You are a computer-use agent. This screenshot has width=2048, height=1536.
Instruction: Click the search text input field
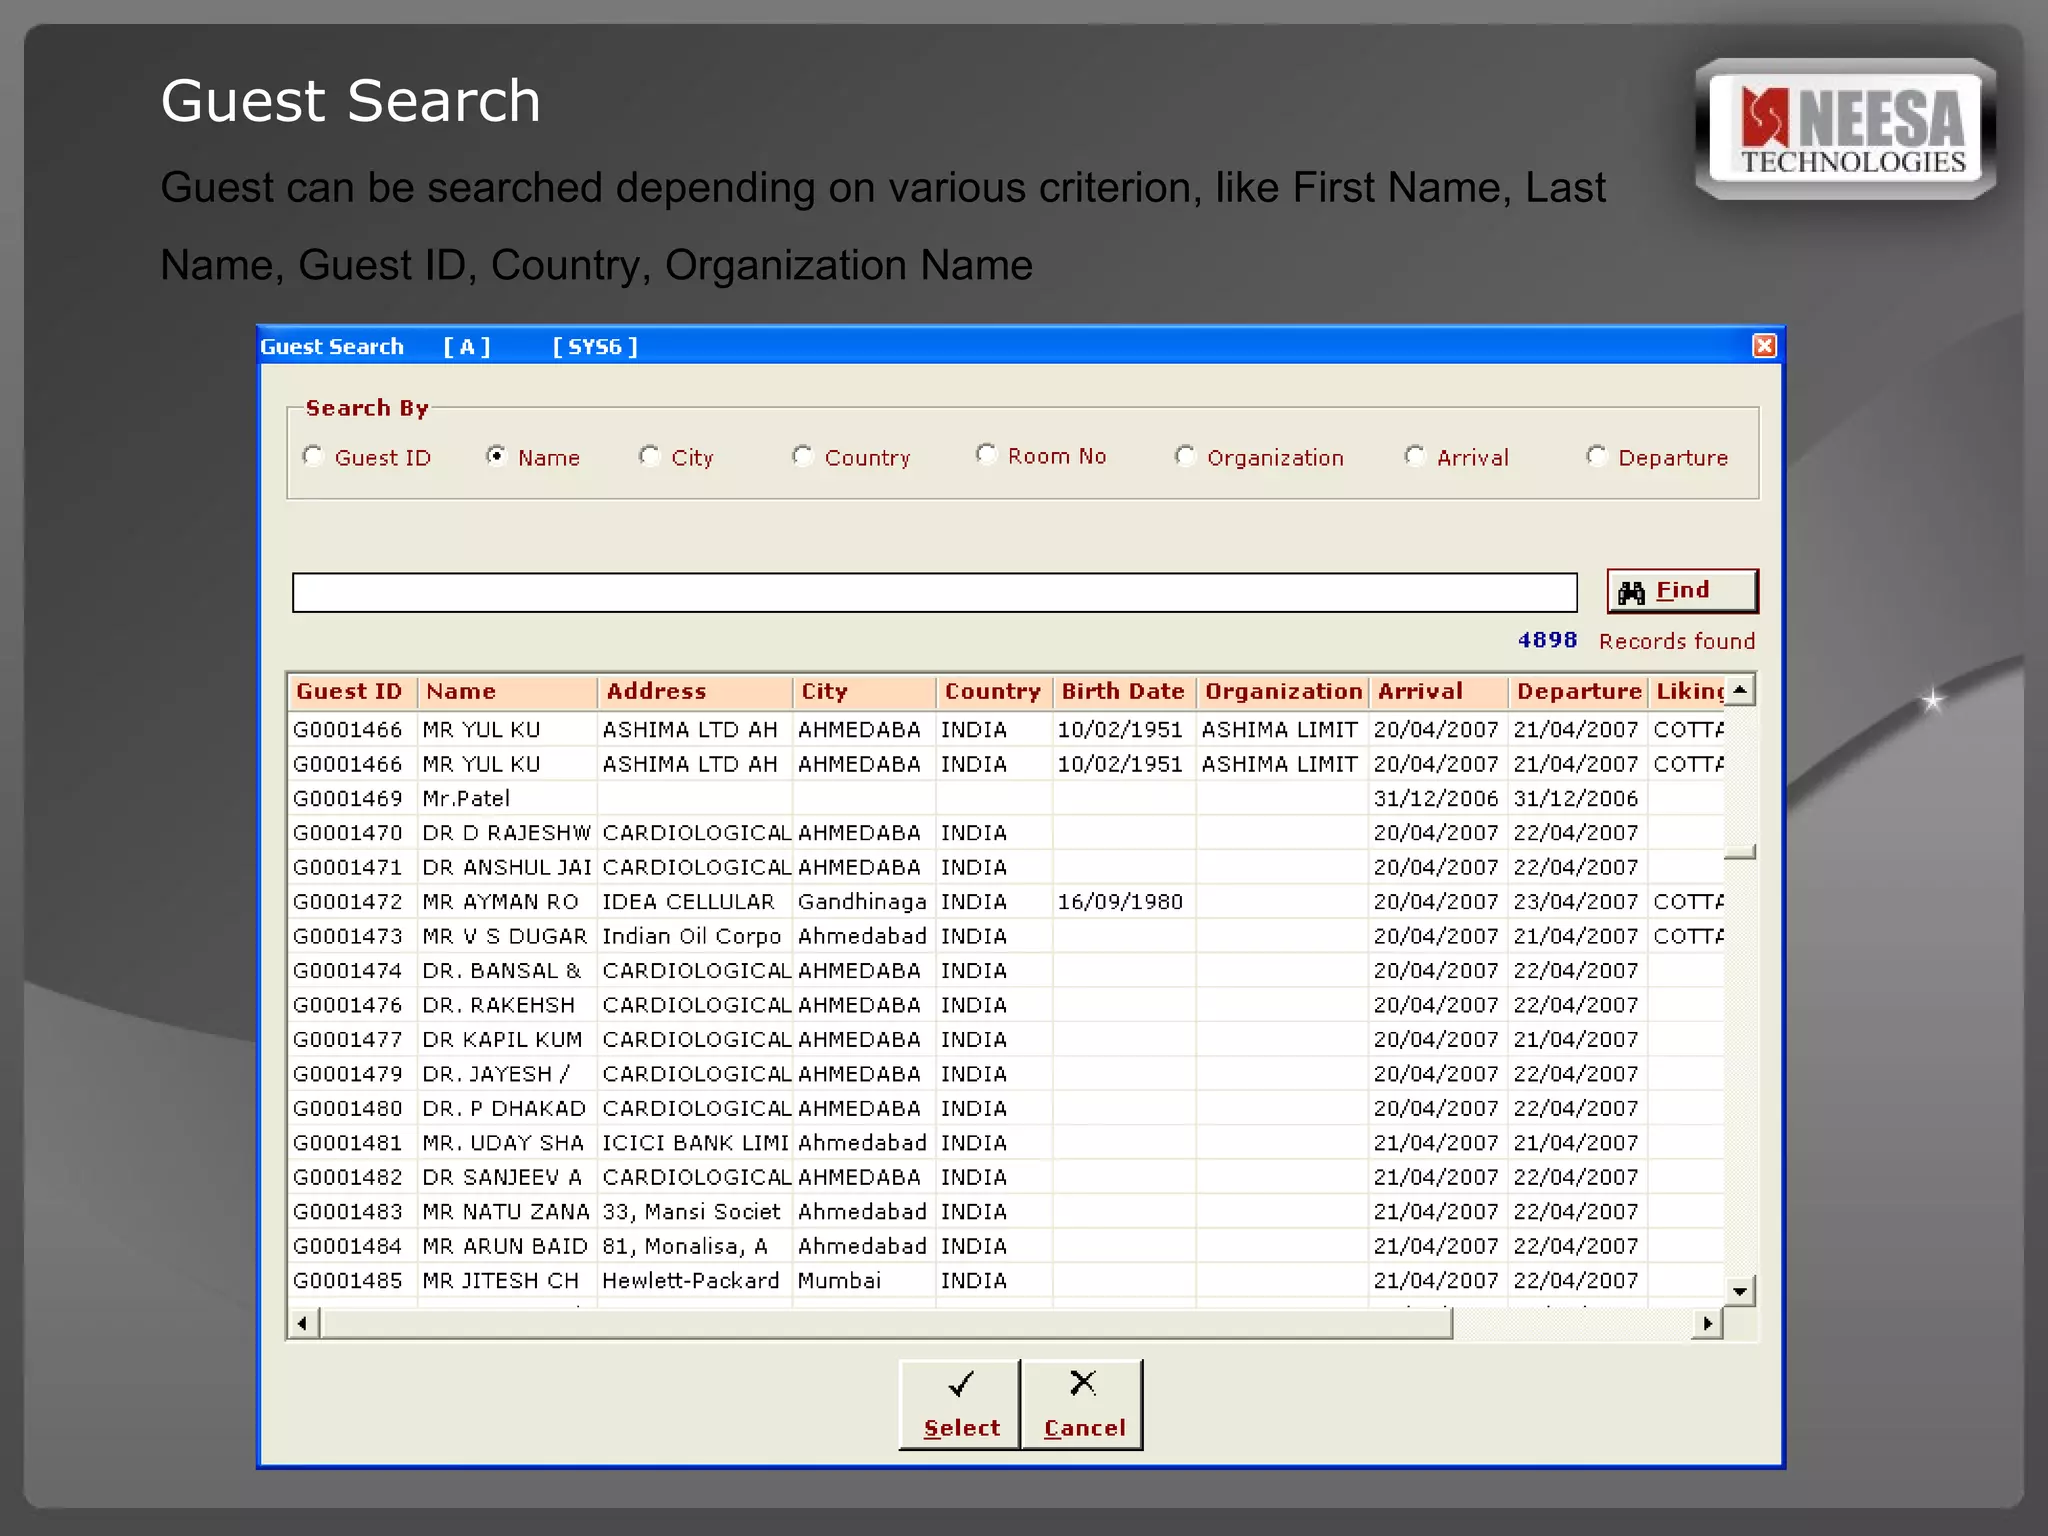pyautogui.click(x=934, y=592)
